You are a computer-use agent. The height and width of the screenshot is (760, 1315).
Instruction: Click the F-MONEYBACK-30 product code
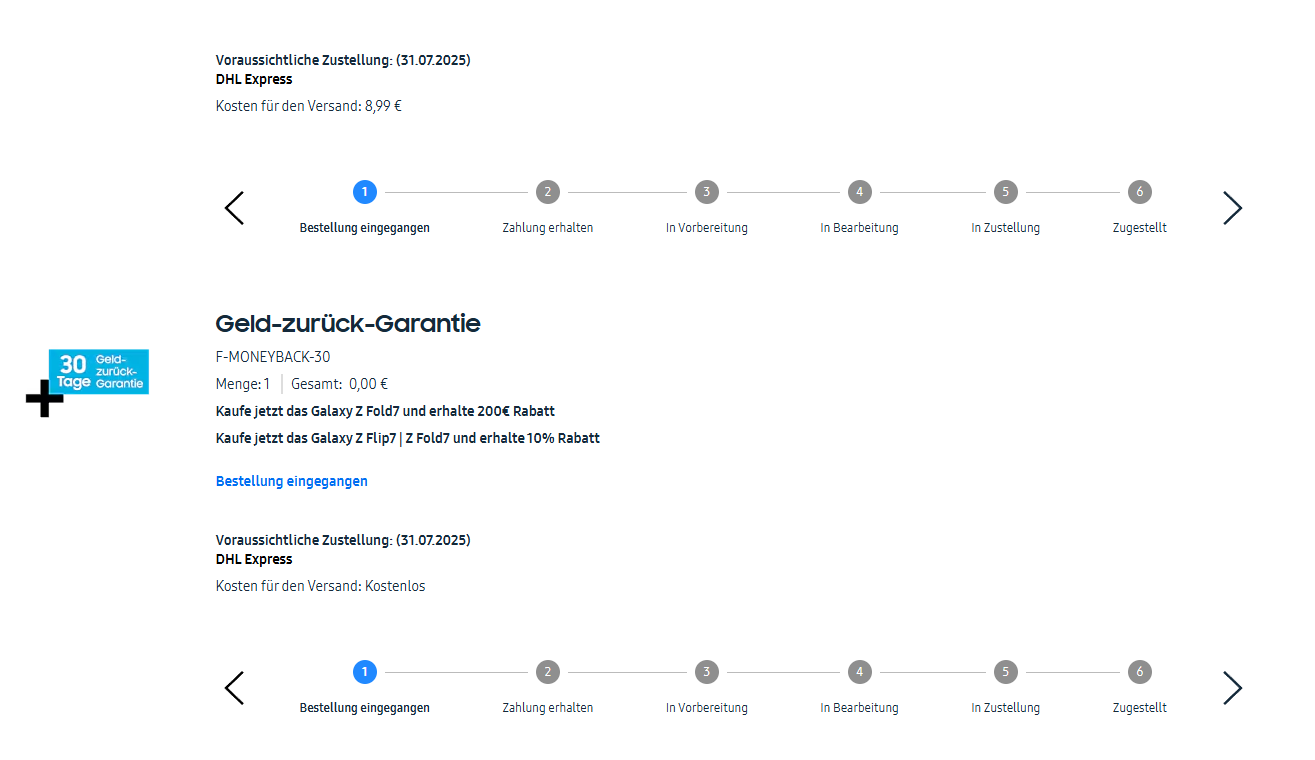click(273, 357)
